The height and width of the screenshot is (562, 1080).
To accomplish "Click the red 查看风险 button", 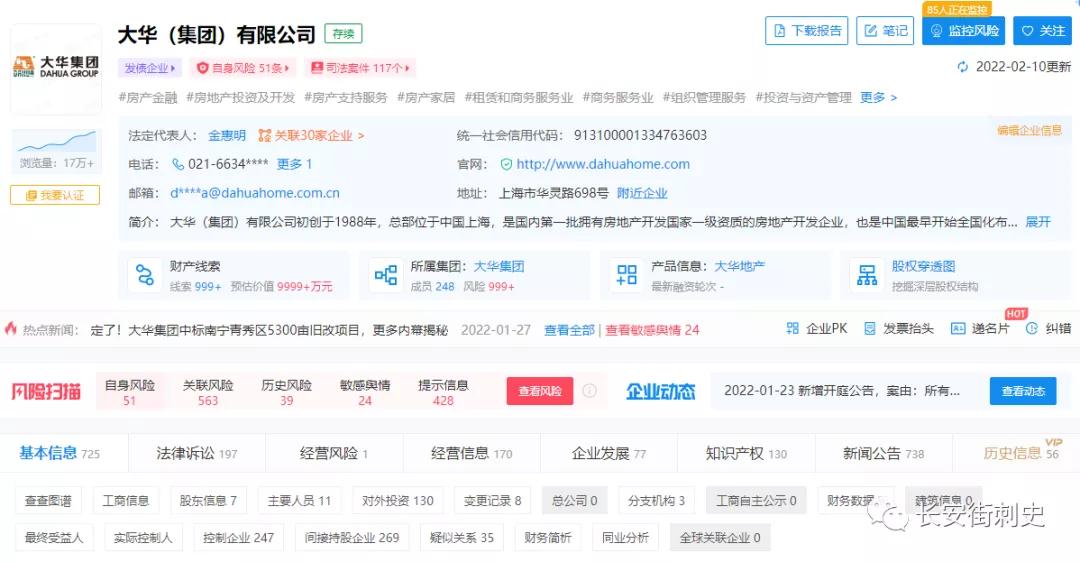I will pos(540,391).
